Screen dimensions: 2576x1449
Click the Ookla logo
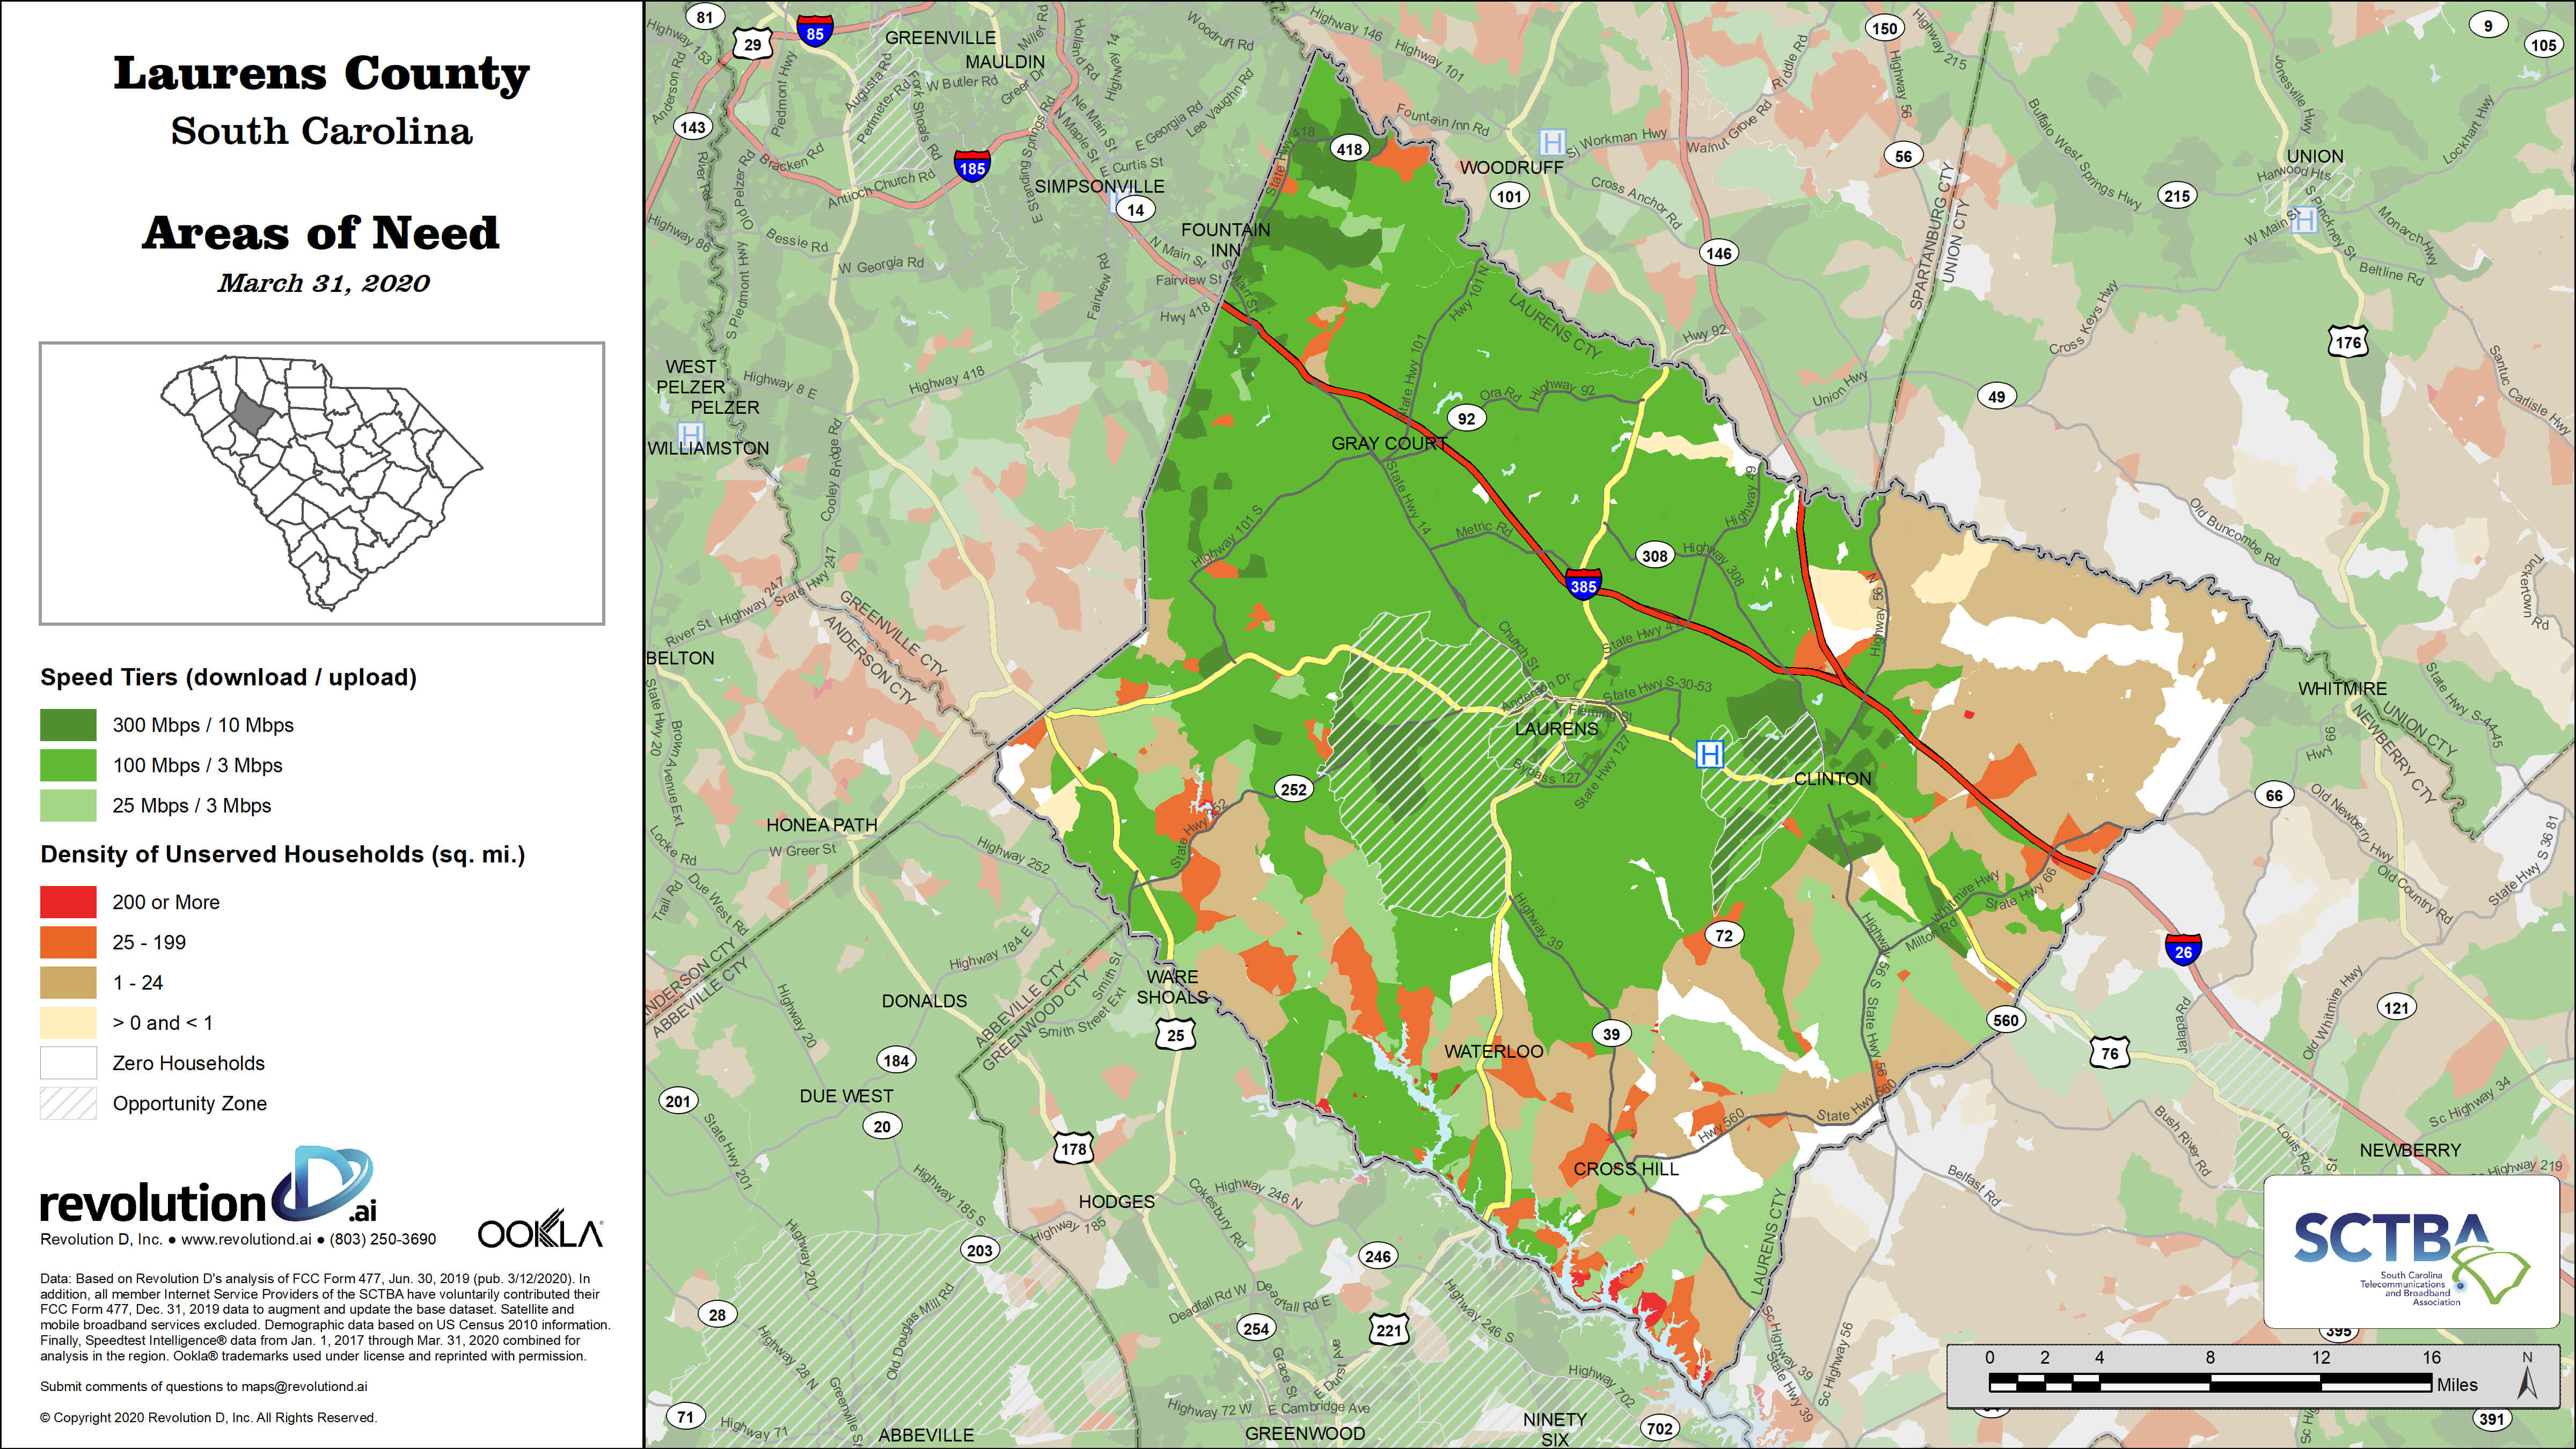(541, 1229)
